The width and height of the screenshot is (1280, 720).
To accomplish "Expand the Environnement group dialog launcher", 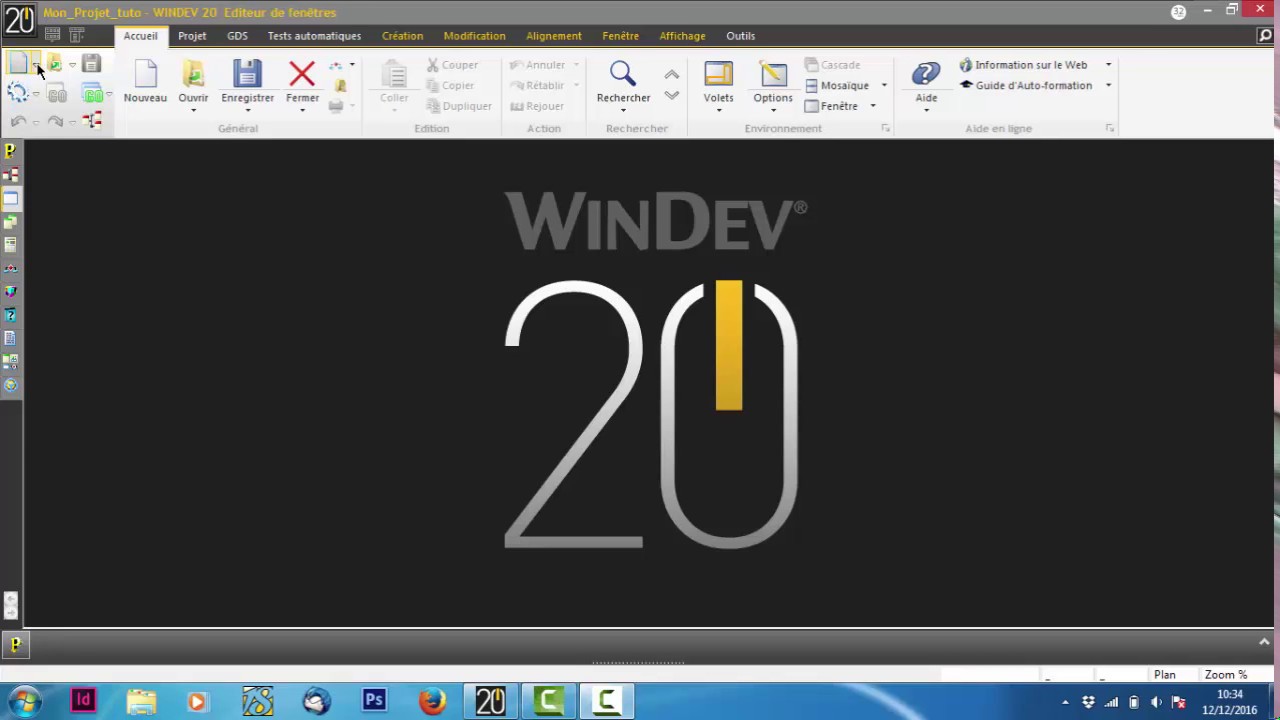I will pyautogui.click(x=885, y=129).
